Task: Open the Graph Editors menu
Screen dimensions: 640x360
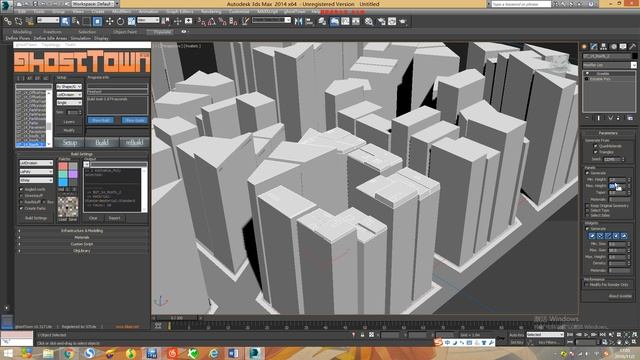Action: [180, 11]
